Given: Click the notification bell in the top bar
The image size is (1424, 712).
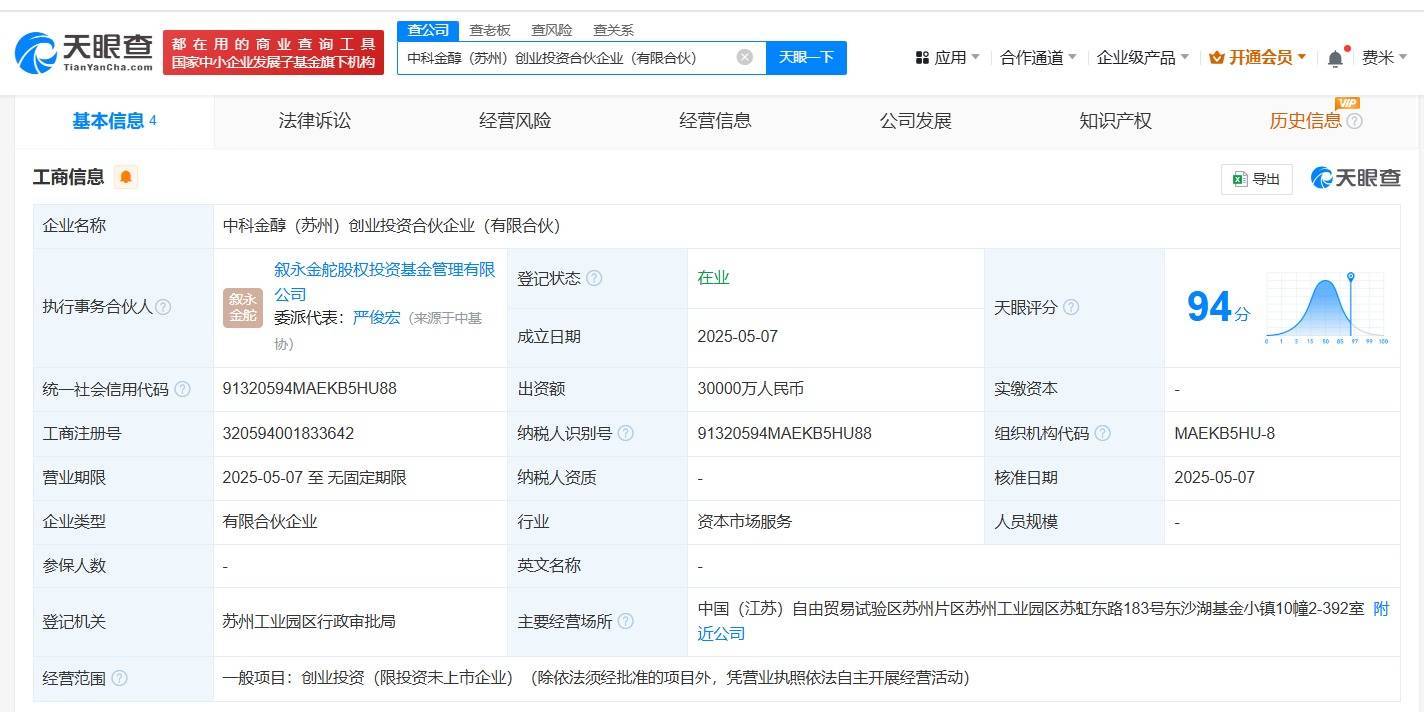Looking at the screenshot, I should point(1335,59).
